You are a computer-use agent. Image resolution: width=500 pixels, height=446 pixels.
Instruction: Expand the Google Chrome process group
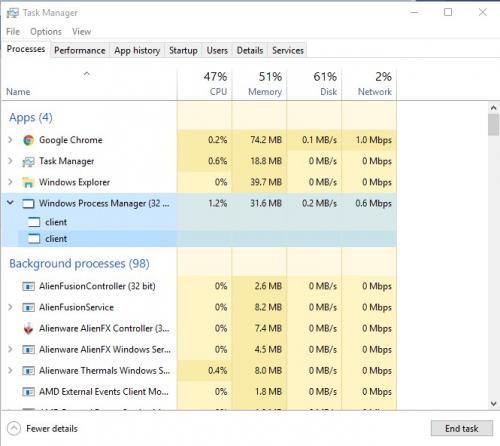(x=10, y=140)
